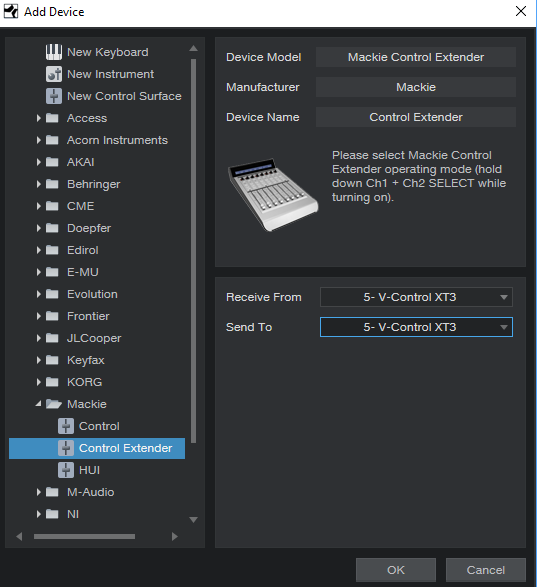Select the HUI device entry

click(90, 470)
